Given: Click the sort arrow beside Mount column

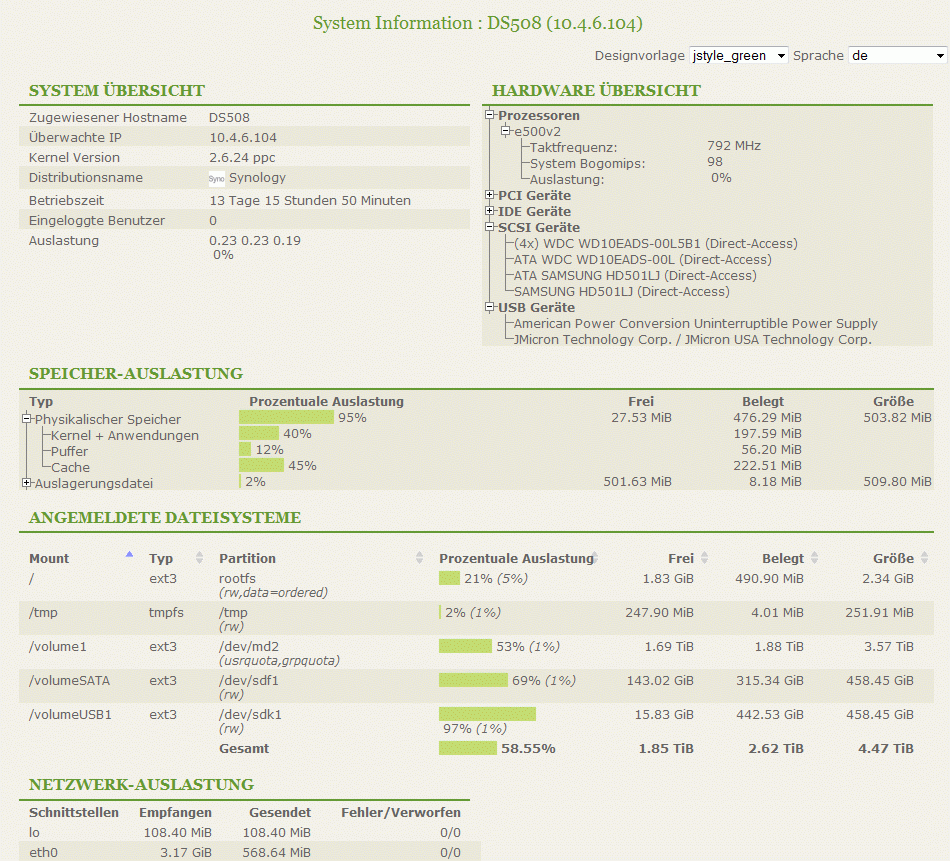Looking at the screenshot, I should [129, 554].
